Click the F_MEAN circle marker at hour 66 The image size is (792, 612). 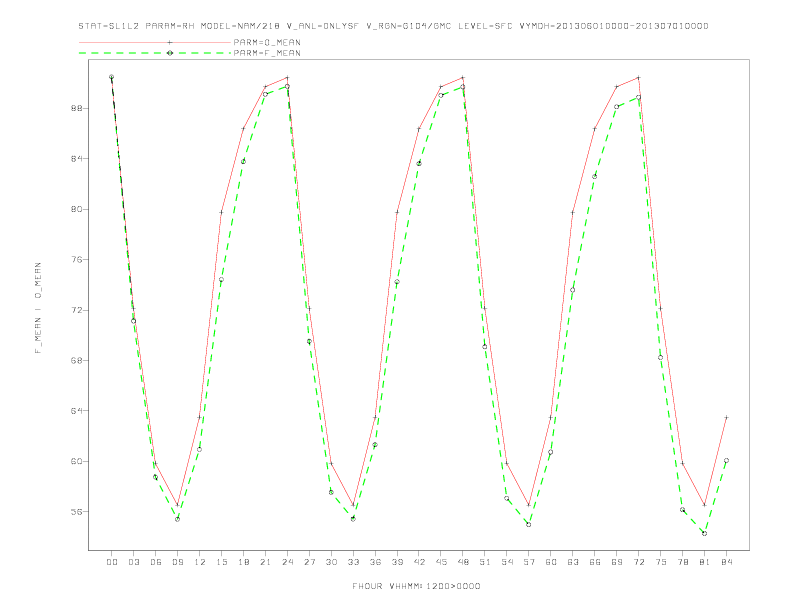[595, 176]
